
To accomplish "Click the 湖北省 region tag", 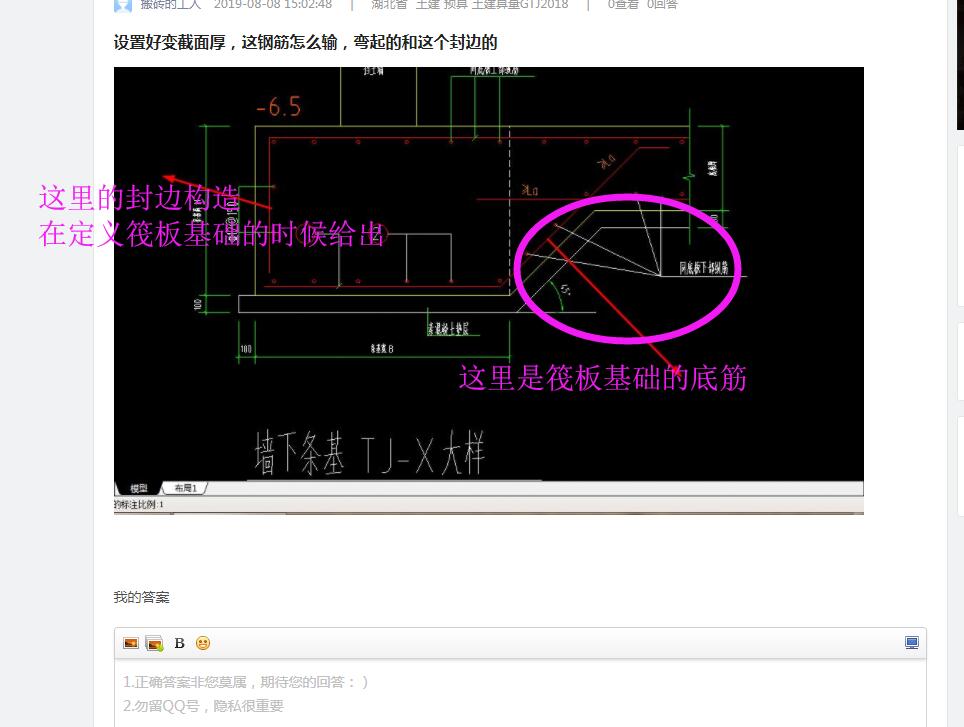I will [389, 5].
